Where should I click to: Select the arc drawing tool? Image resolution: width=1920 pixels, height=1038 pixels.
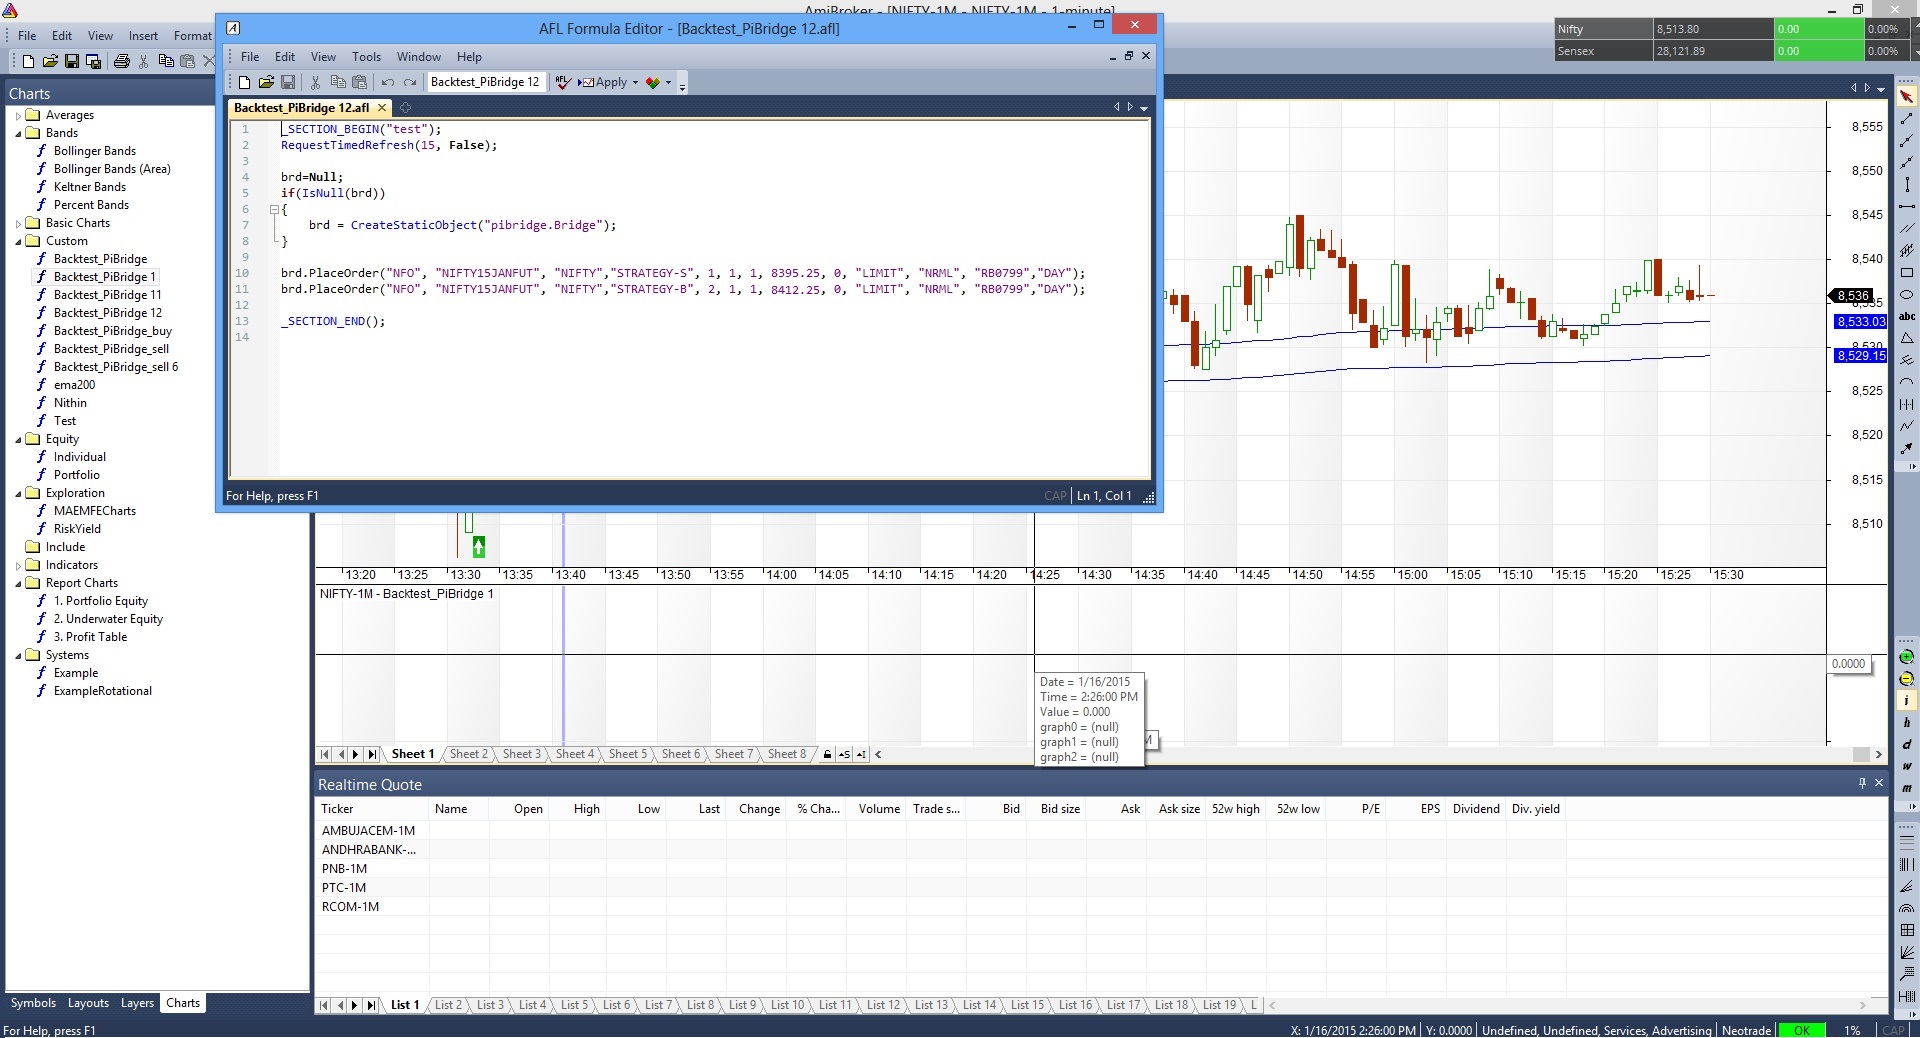(1906, 383)
